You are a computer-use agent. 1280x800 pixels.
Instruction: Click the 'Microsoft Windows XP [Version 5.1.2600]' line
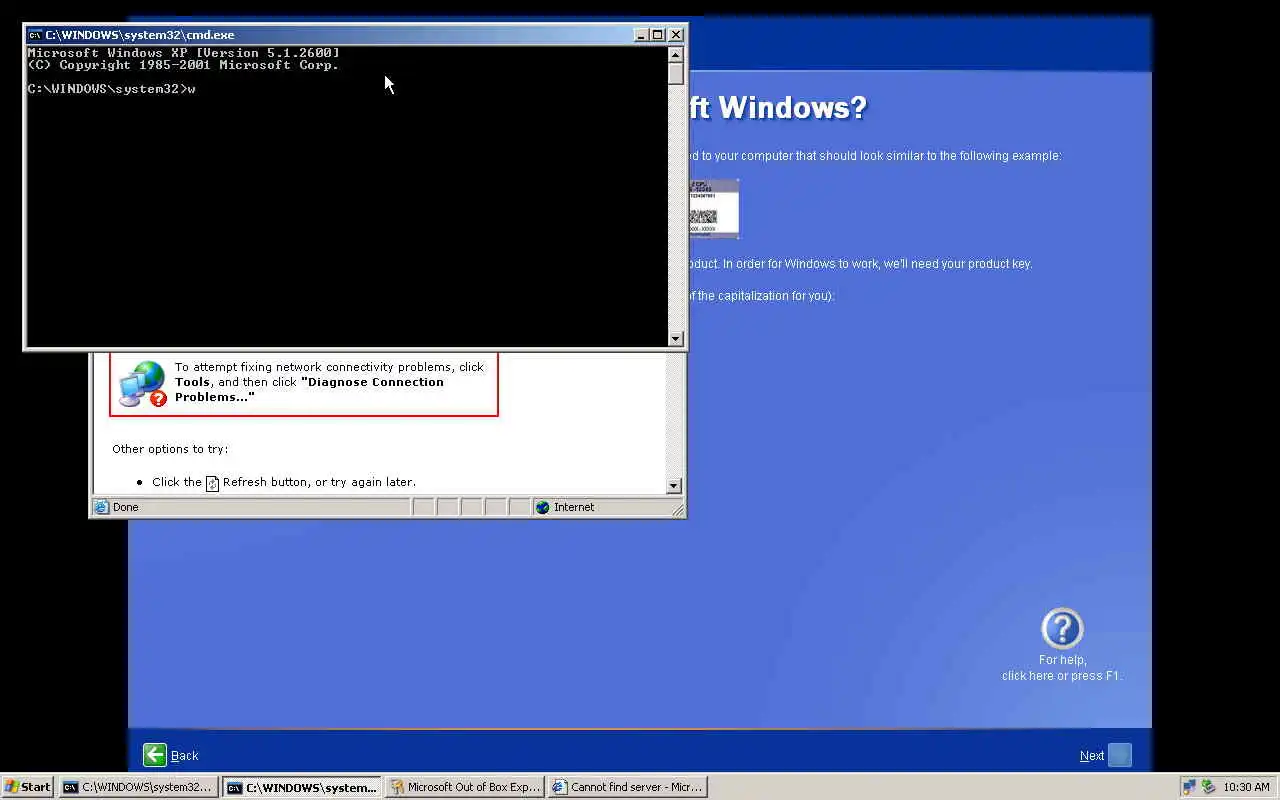(183, 53)
